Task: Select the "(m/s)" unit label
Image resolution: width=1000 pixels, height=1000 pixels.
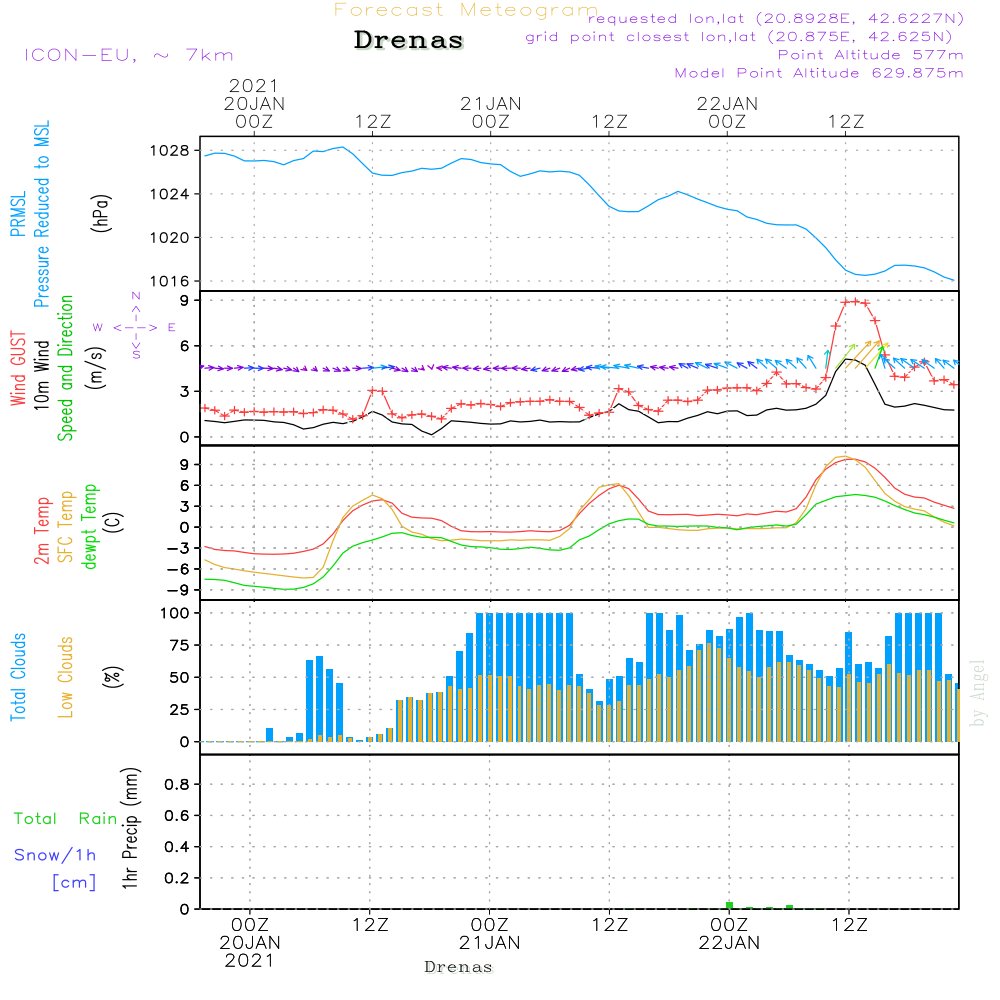Action: (96, 368)
